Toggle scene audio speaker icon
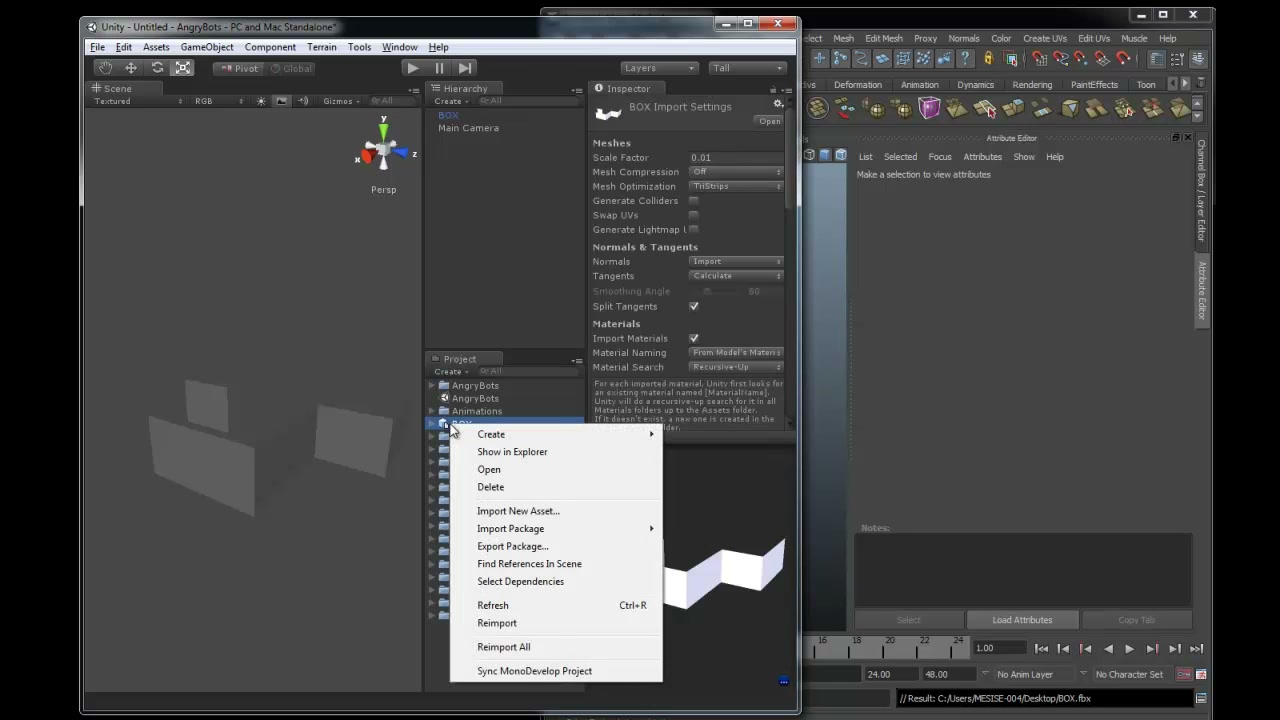Screen dimensions: 1280x720 (303, 101)
